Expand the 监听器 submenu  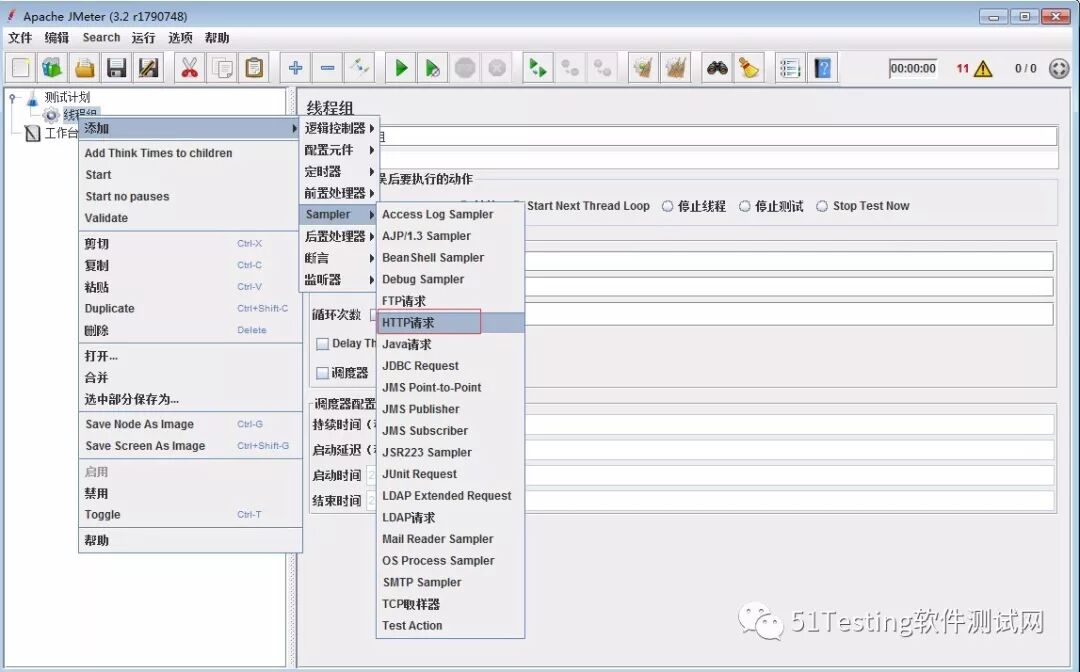[x=339, y=280]
